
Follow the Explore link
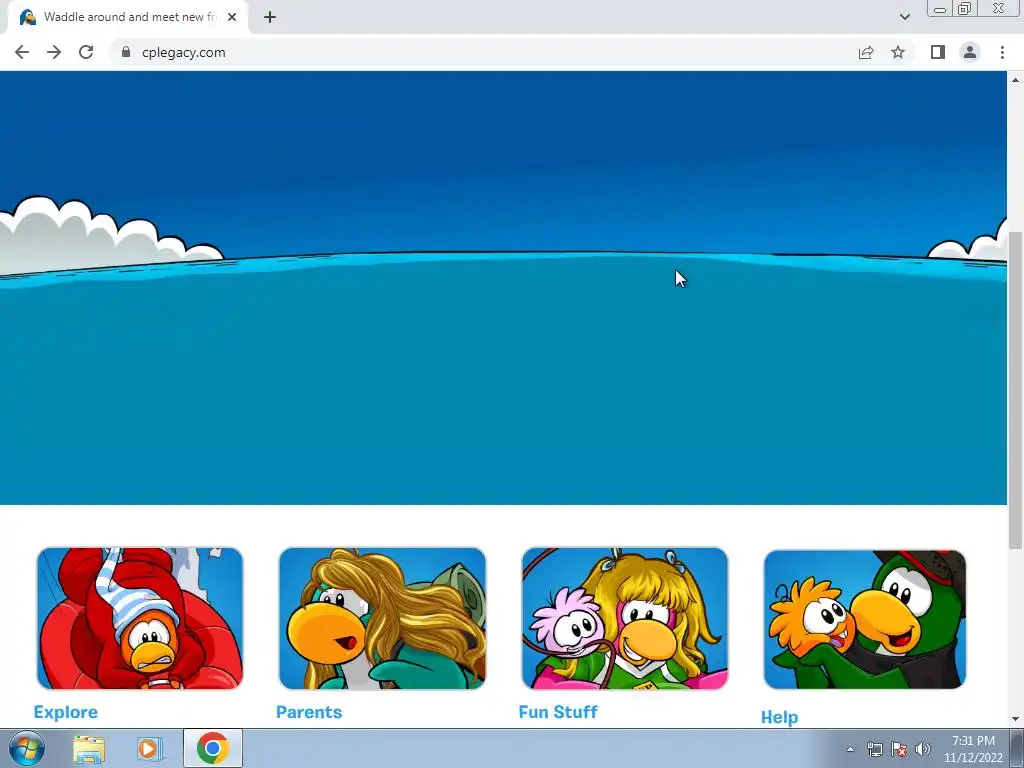pyautogui.click(x=66, y=712)
